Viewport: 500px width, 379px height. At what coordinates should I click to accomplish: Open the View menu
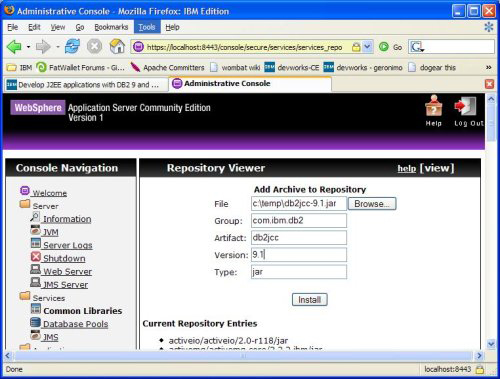(58, 27)
